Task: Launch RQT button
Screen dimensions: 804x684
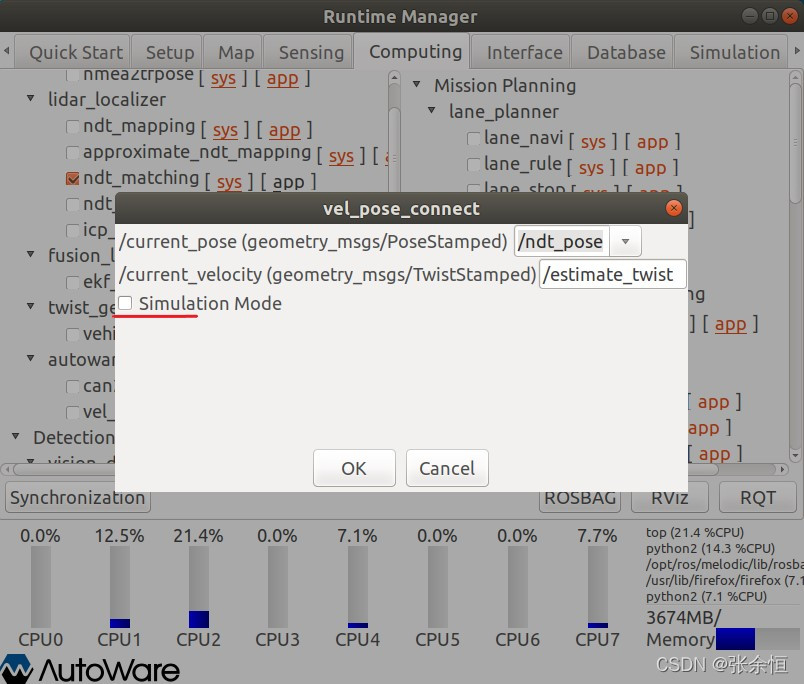Action: click(757, 497)
